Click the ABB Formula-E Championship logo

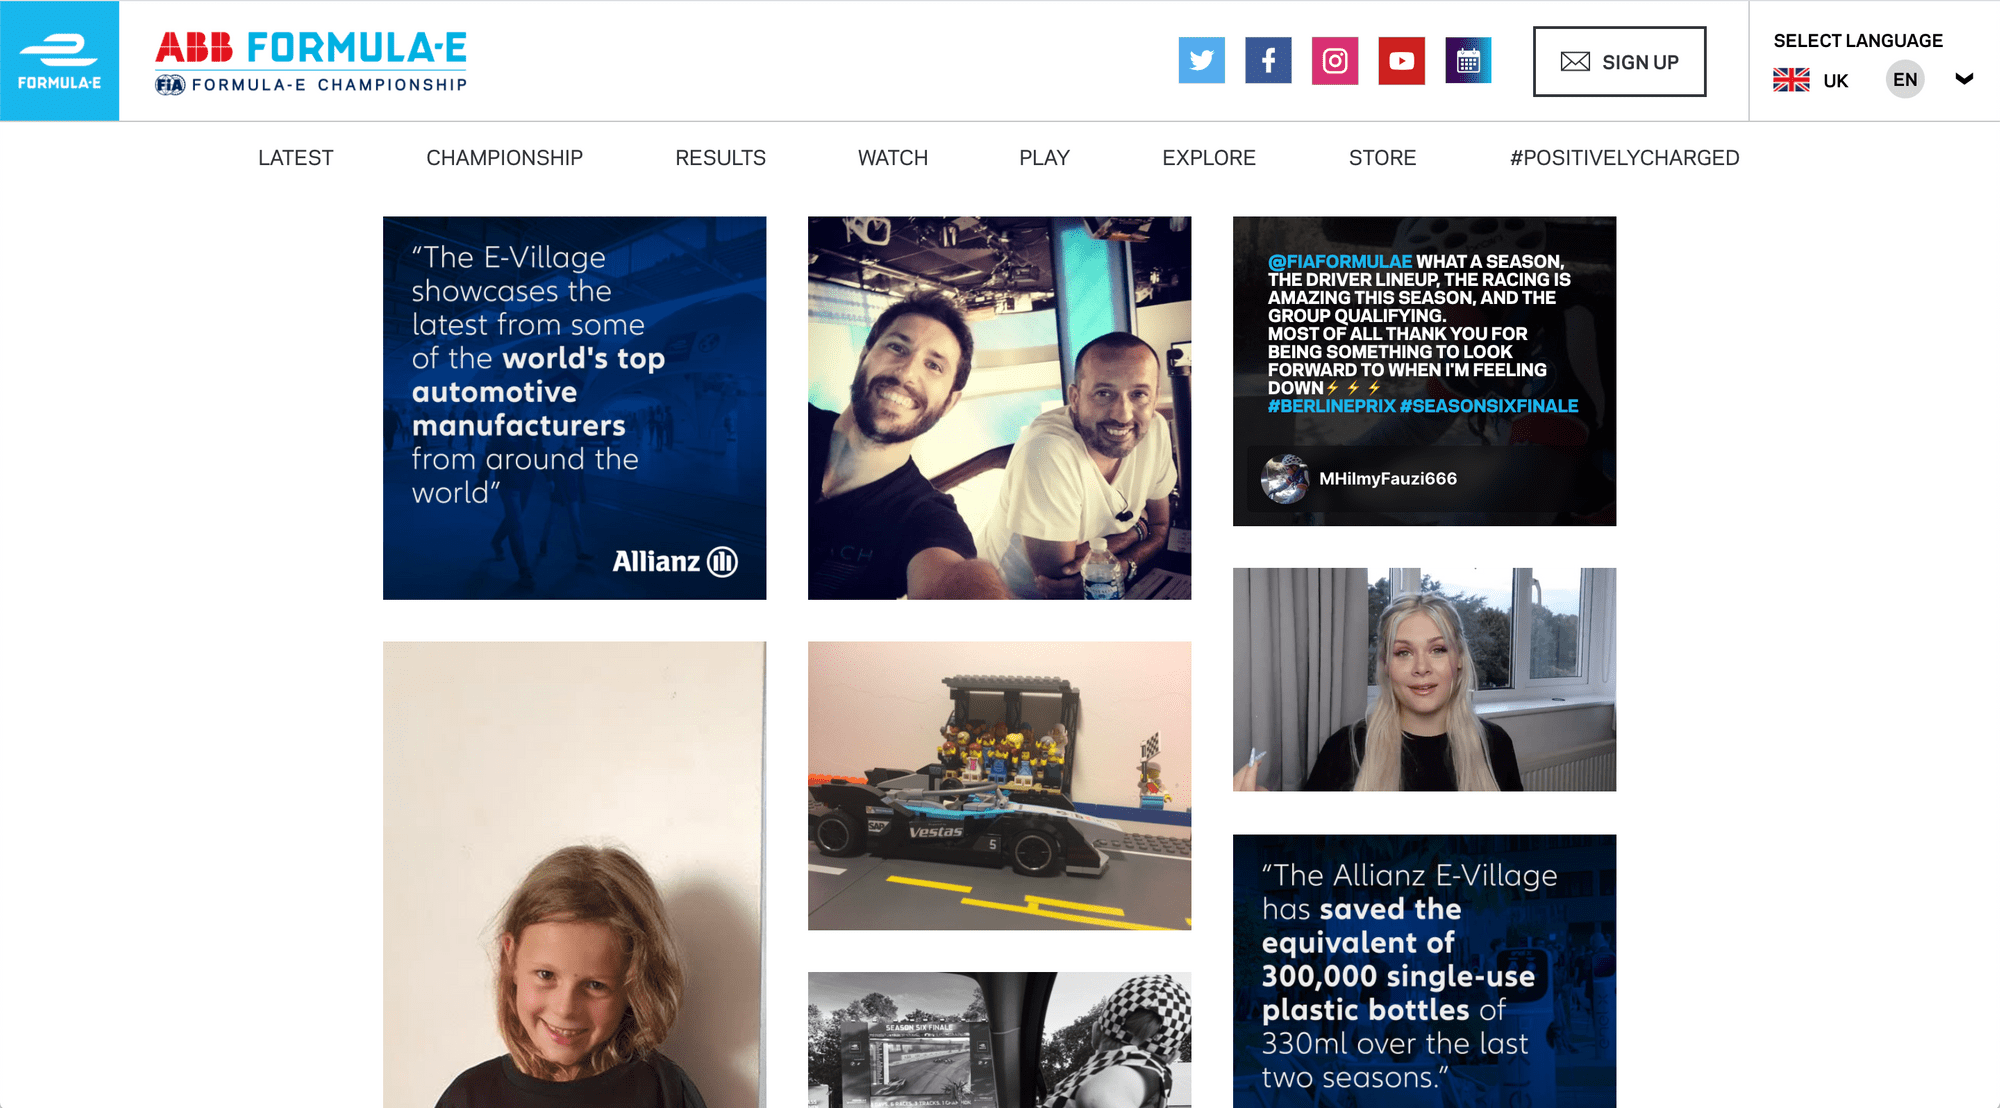[311, 62]
